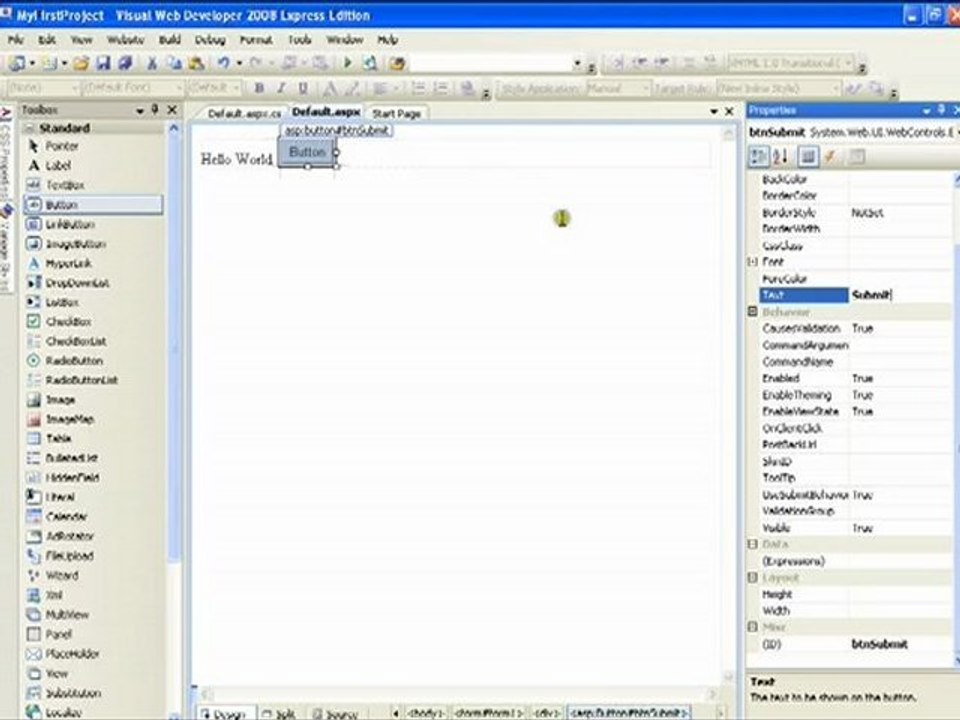Click the ForeColor property value cell
This screenshot has height=720, width=960.
click(x=900, y=279)
